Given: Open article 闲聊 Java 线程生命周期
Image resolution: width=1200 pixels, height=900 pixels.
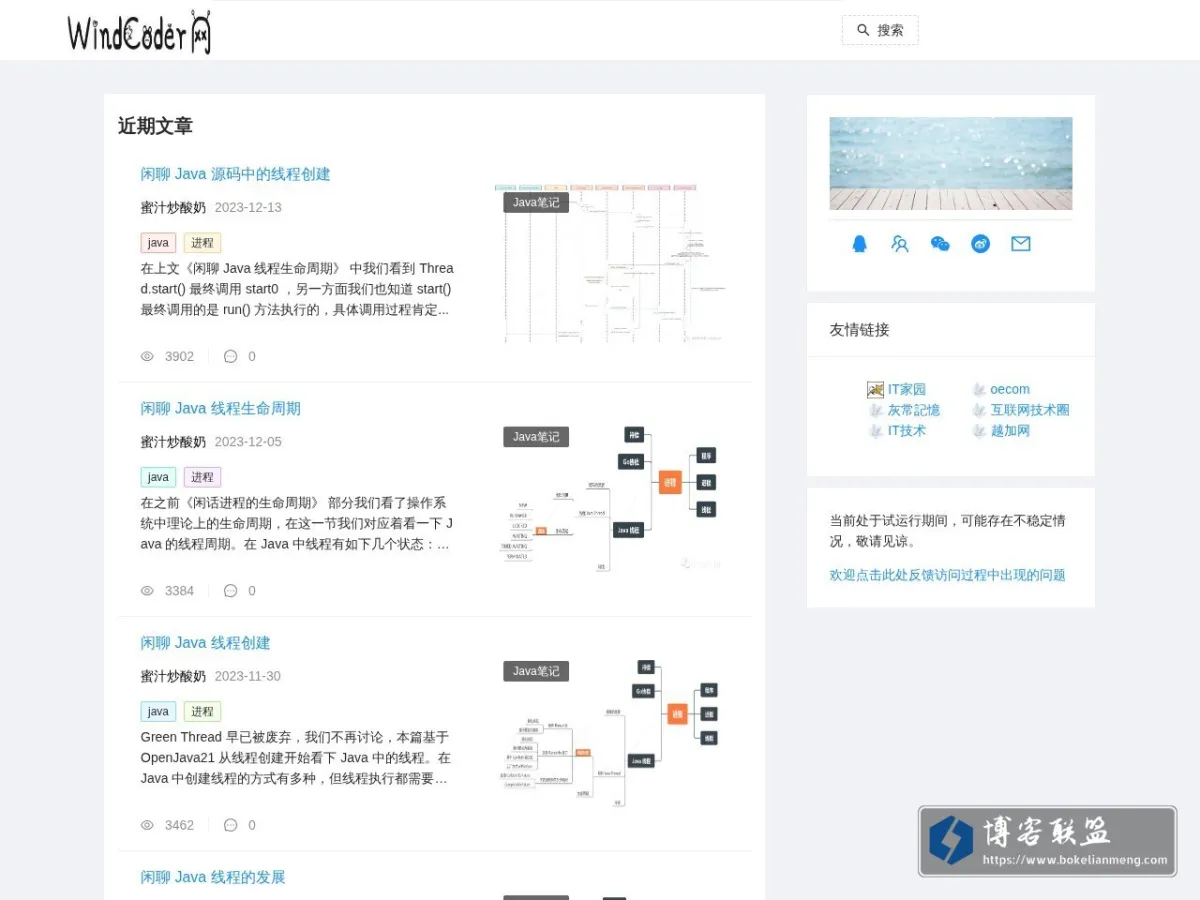Looking at the screenshot, I should tap(220, 408).
